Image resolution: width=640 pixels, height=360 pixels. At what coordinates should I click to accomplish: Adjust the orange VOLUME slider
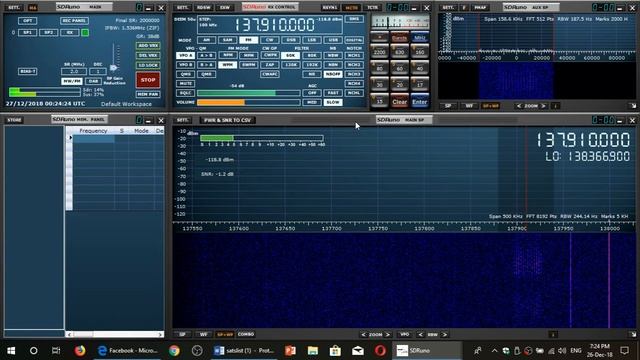pyautogui.click(x=248, y=102)
